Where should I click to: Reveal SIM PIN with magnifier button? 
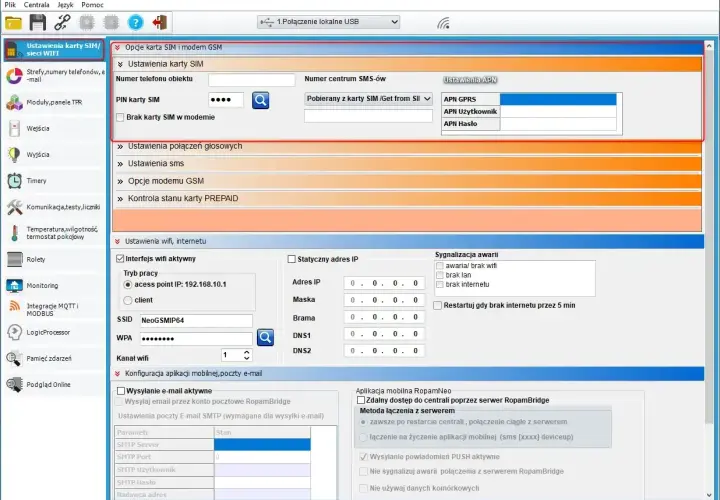(x=260, y=100)
